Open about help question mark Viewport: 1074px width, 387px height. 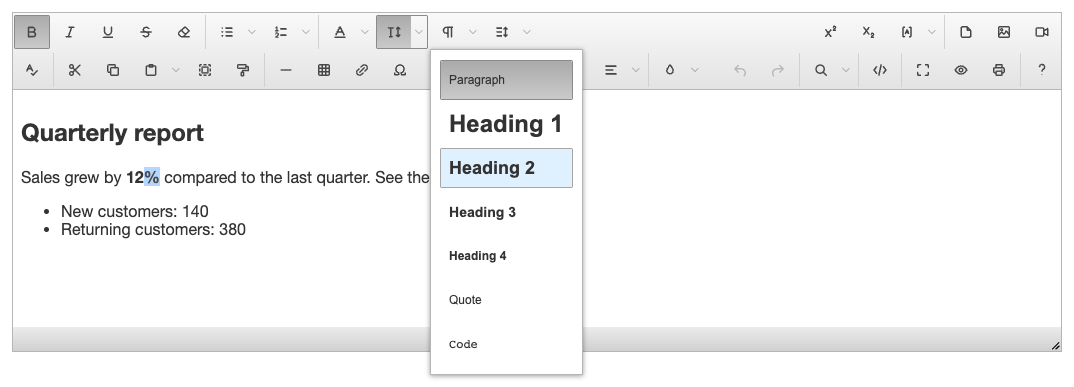pos(1042,70)
